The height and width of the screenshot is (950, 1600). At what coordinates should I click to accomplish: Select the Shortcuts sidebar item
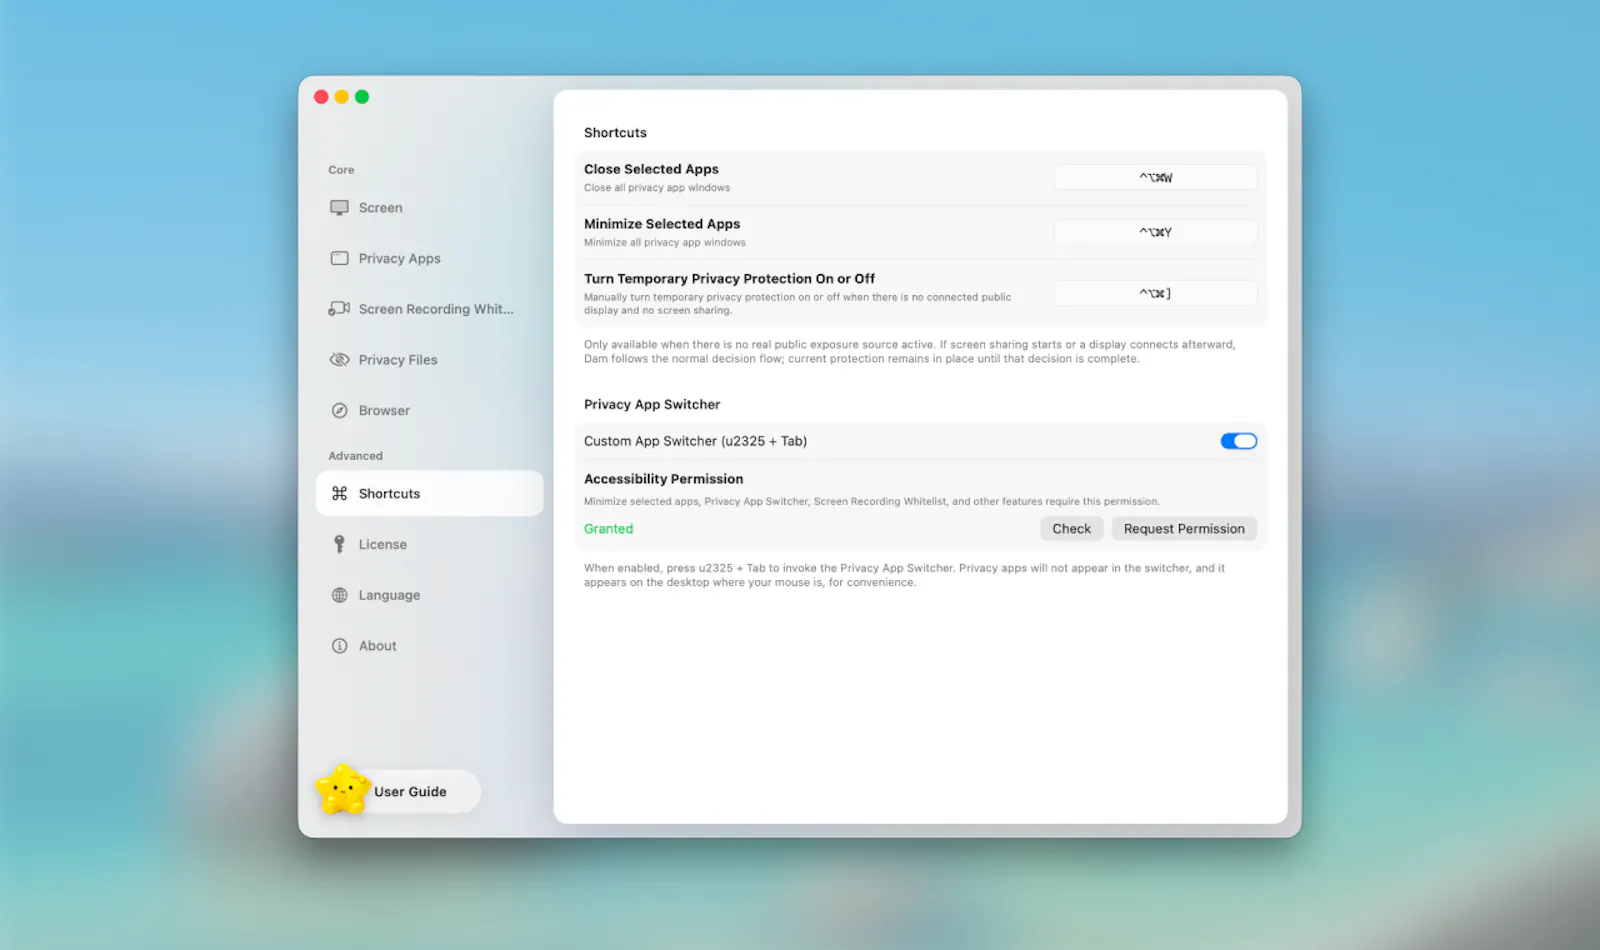430,494
